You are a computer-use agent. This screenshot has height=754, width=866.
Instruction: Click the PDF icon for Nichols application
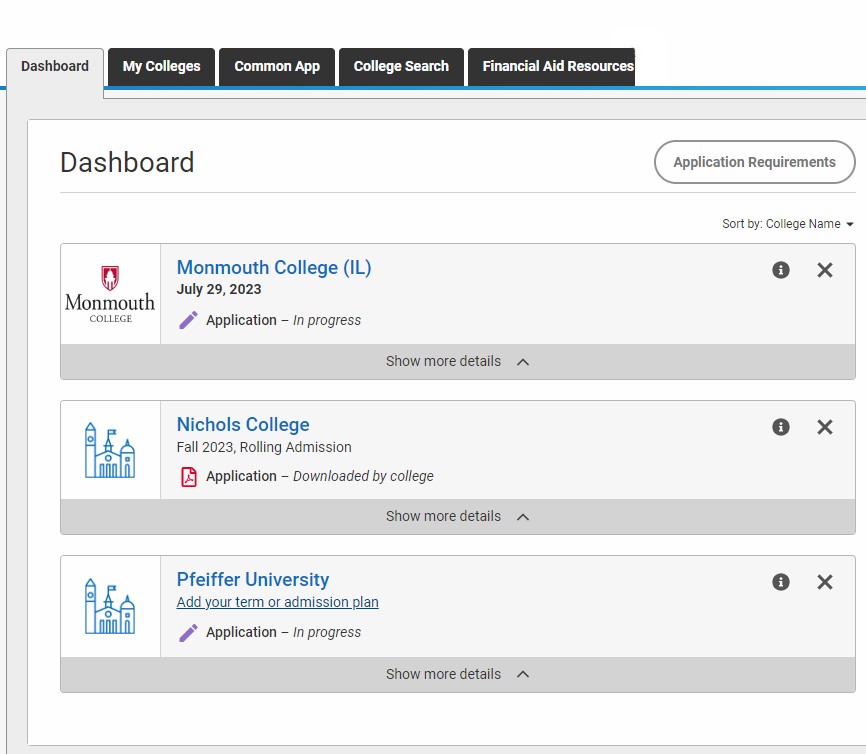click(x=189, y=477)
